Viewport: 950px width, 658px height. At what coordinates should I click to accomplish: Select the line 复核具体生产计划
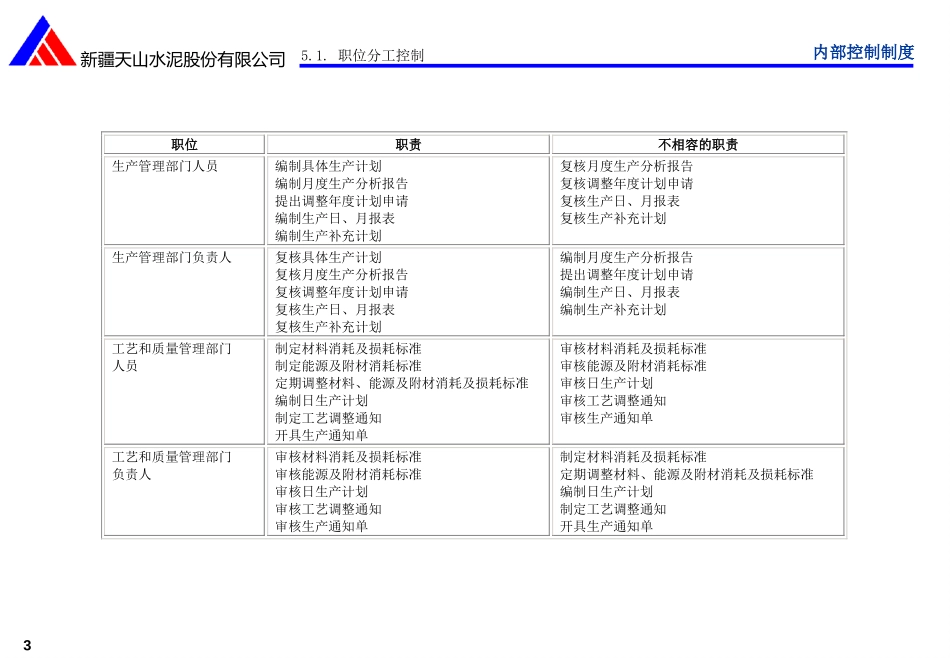[x=328, y=258]
